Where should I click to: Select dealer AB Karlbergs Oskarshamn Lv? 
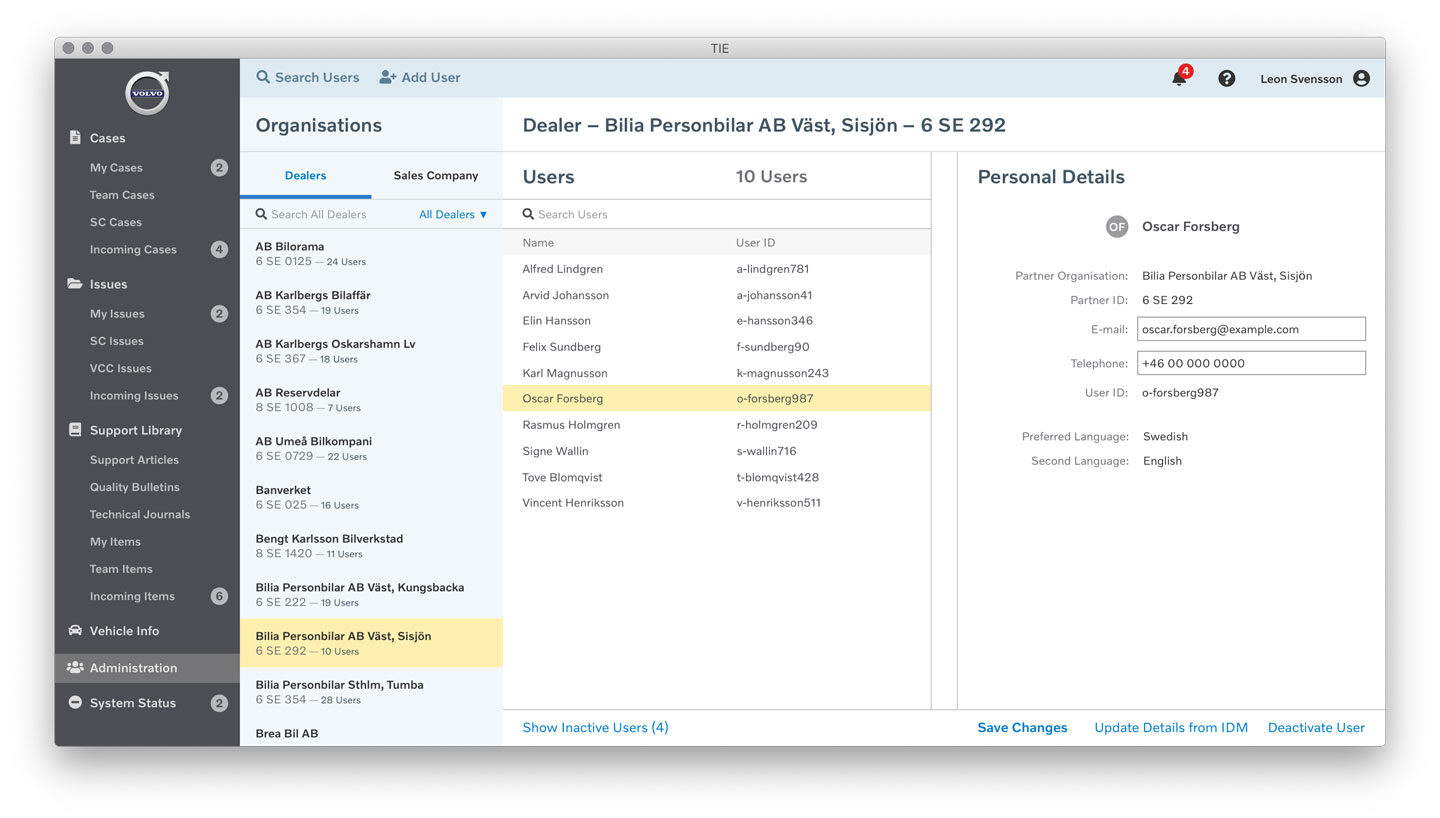[371, 351]
